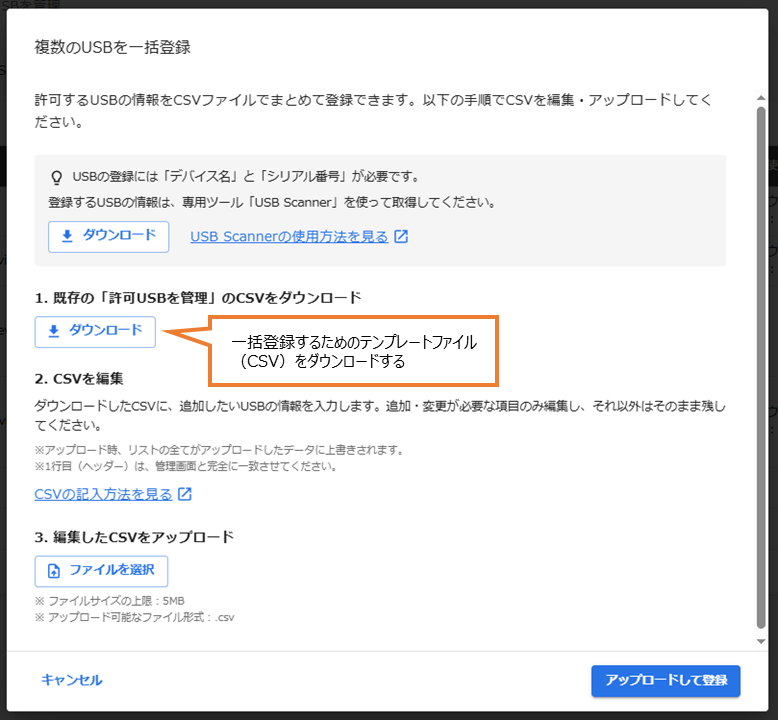Click dialog title 複数のUSBを一括登録
The width and height of the screenshot is (778, 720).
pos(113,47)
